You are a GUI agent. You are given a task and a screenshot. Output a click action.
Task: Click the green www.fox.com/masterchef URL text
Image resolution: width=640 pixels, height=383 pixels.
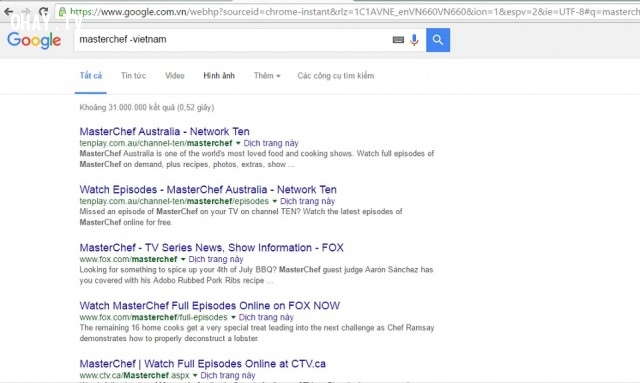128,259
